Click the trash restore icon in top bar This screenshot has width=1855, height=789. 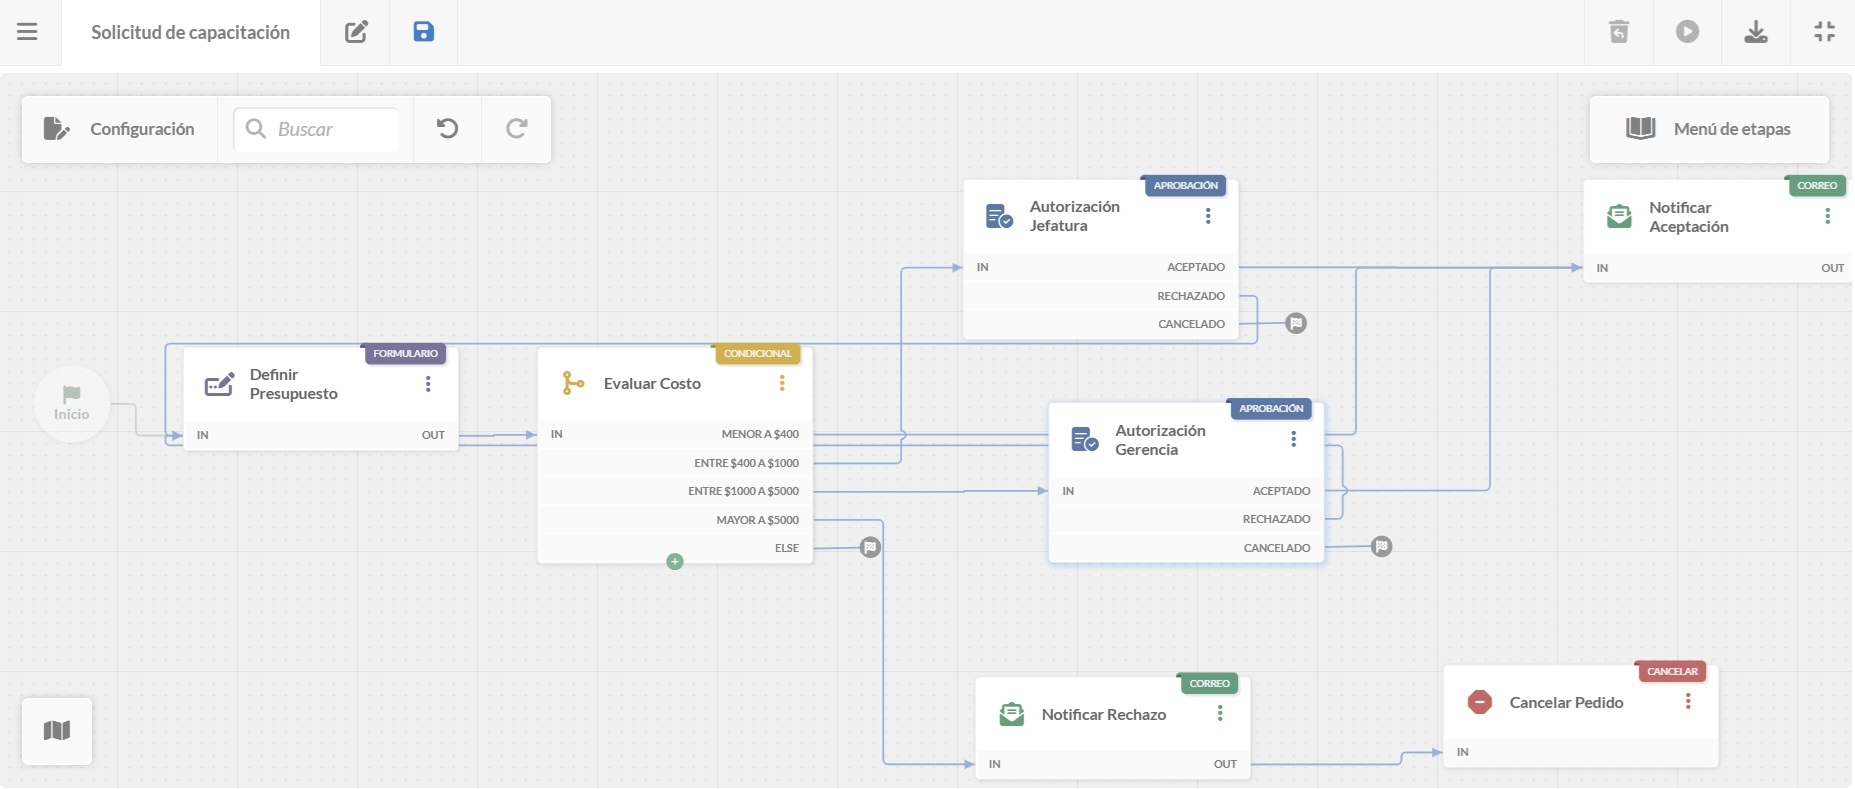(x=1619, y=32)
